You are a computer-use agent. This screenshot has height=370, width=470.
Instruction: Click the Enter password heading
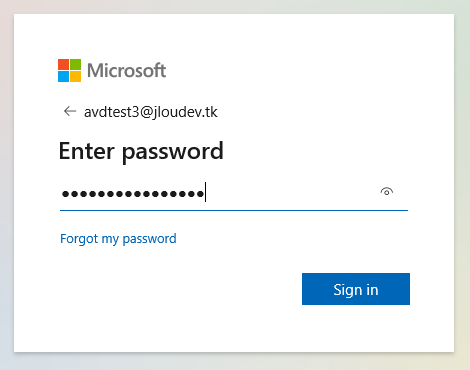[141, 152]
